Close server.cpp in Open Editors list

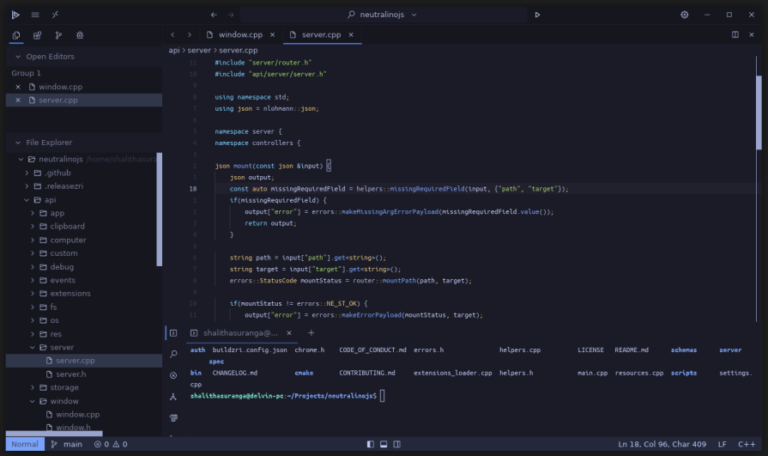coord(18,100)
